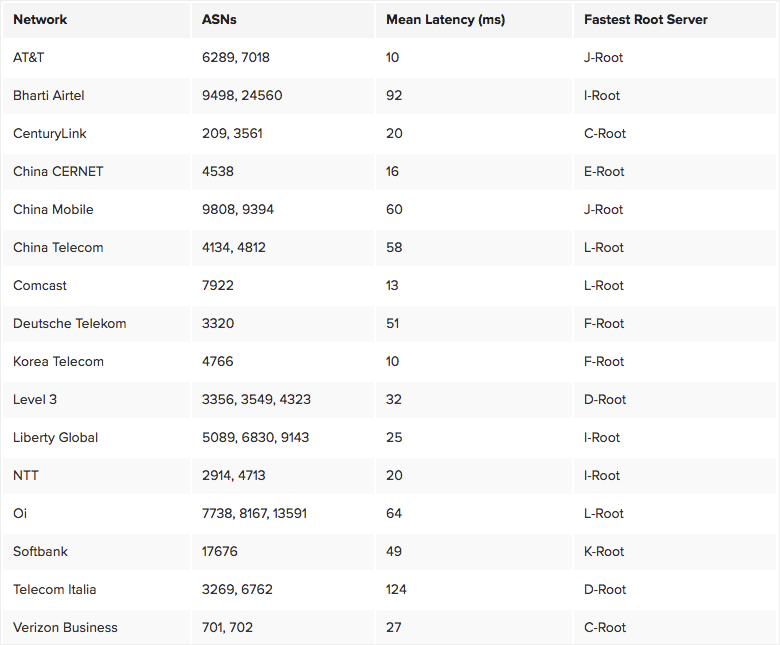This screenshot has width=780, height=645.
Task: Click NTT's ASNs 2914, 4713
Action: tap(234, 476)
